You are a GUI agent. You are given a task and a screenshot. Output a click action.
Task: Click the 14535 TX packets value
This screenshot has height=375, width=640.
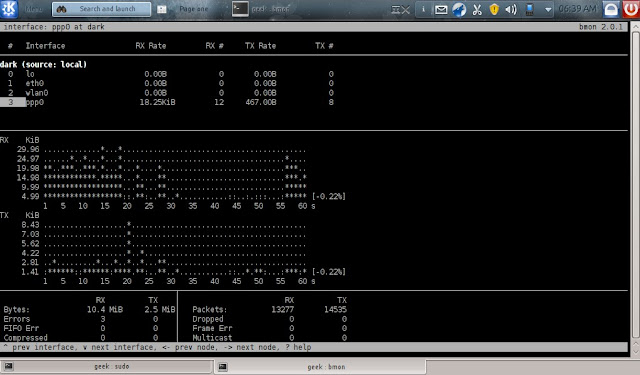point(336,310)
